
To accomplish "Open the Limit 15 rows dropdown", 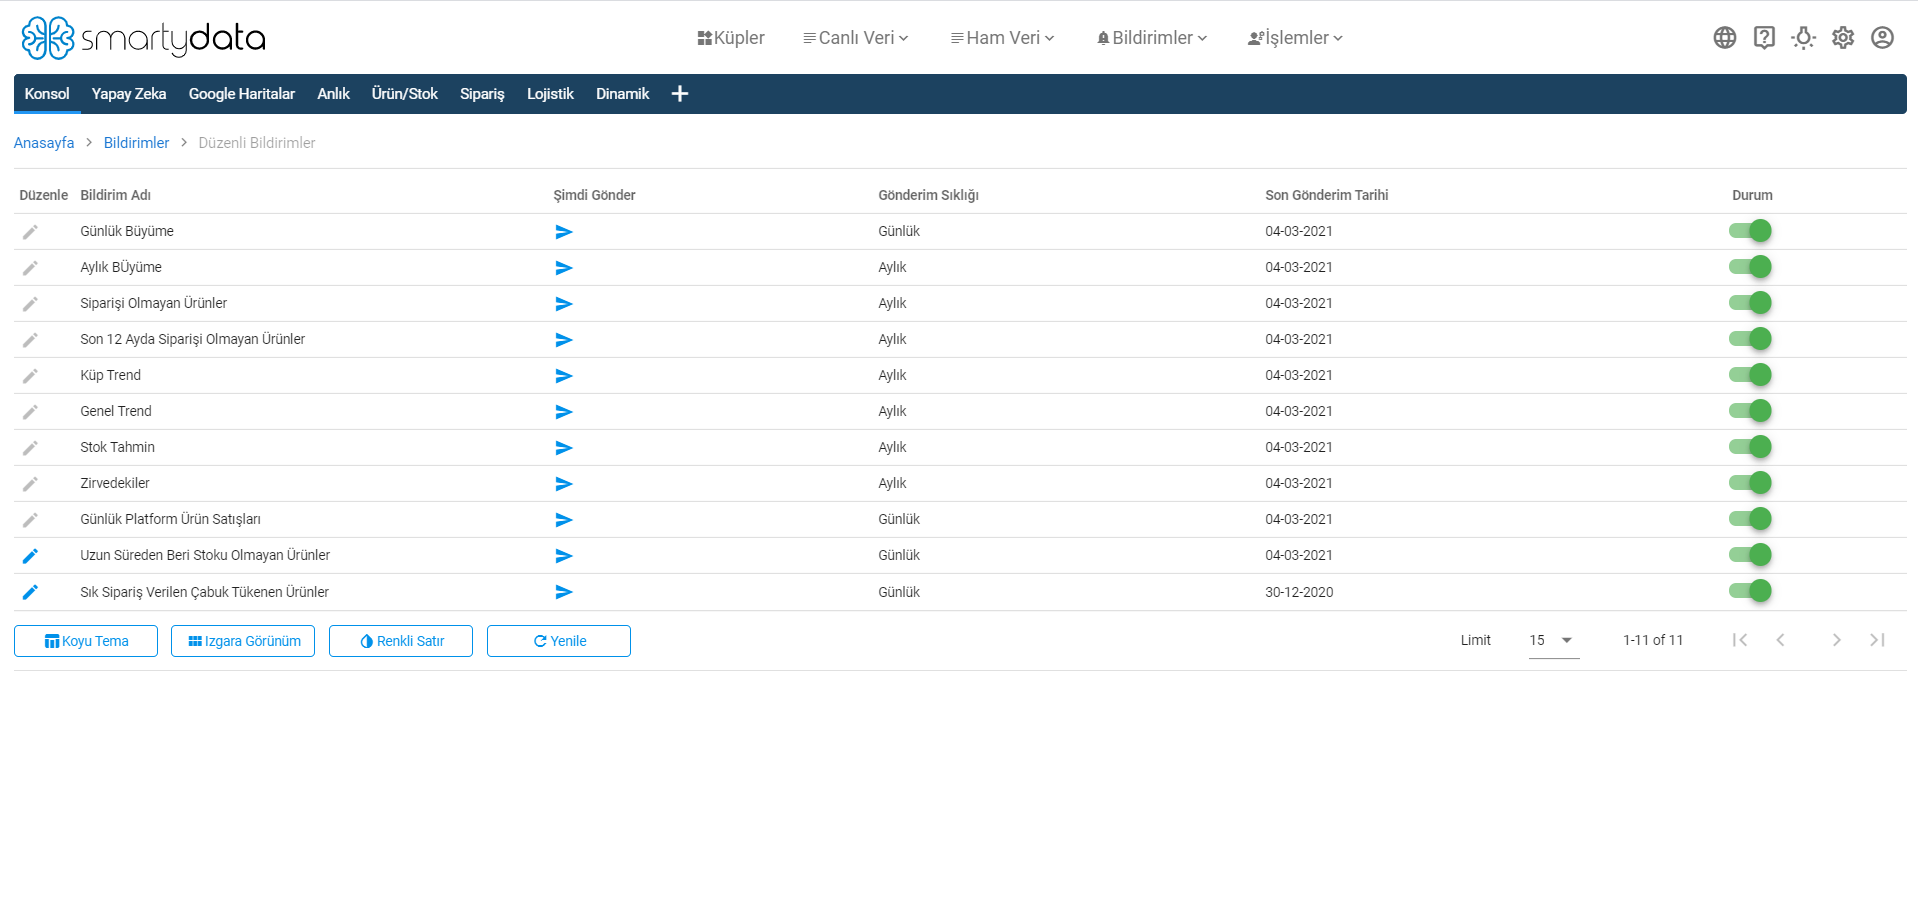I will [1554, 640].
